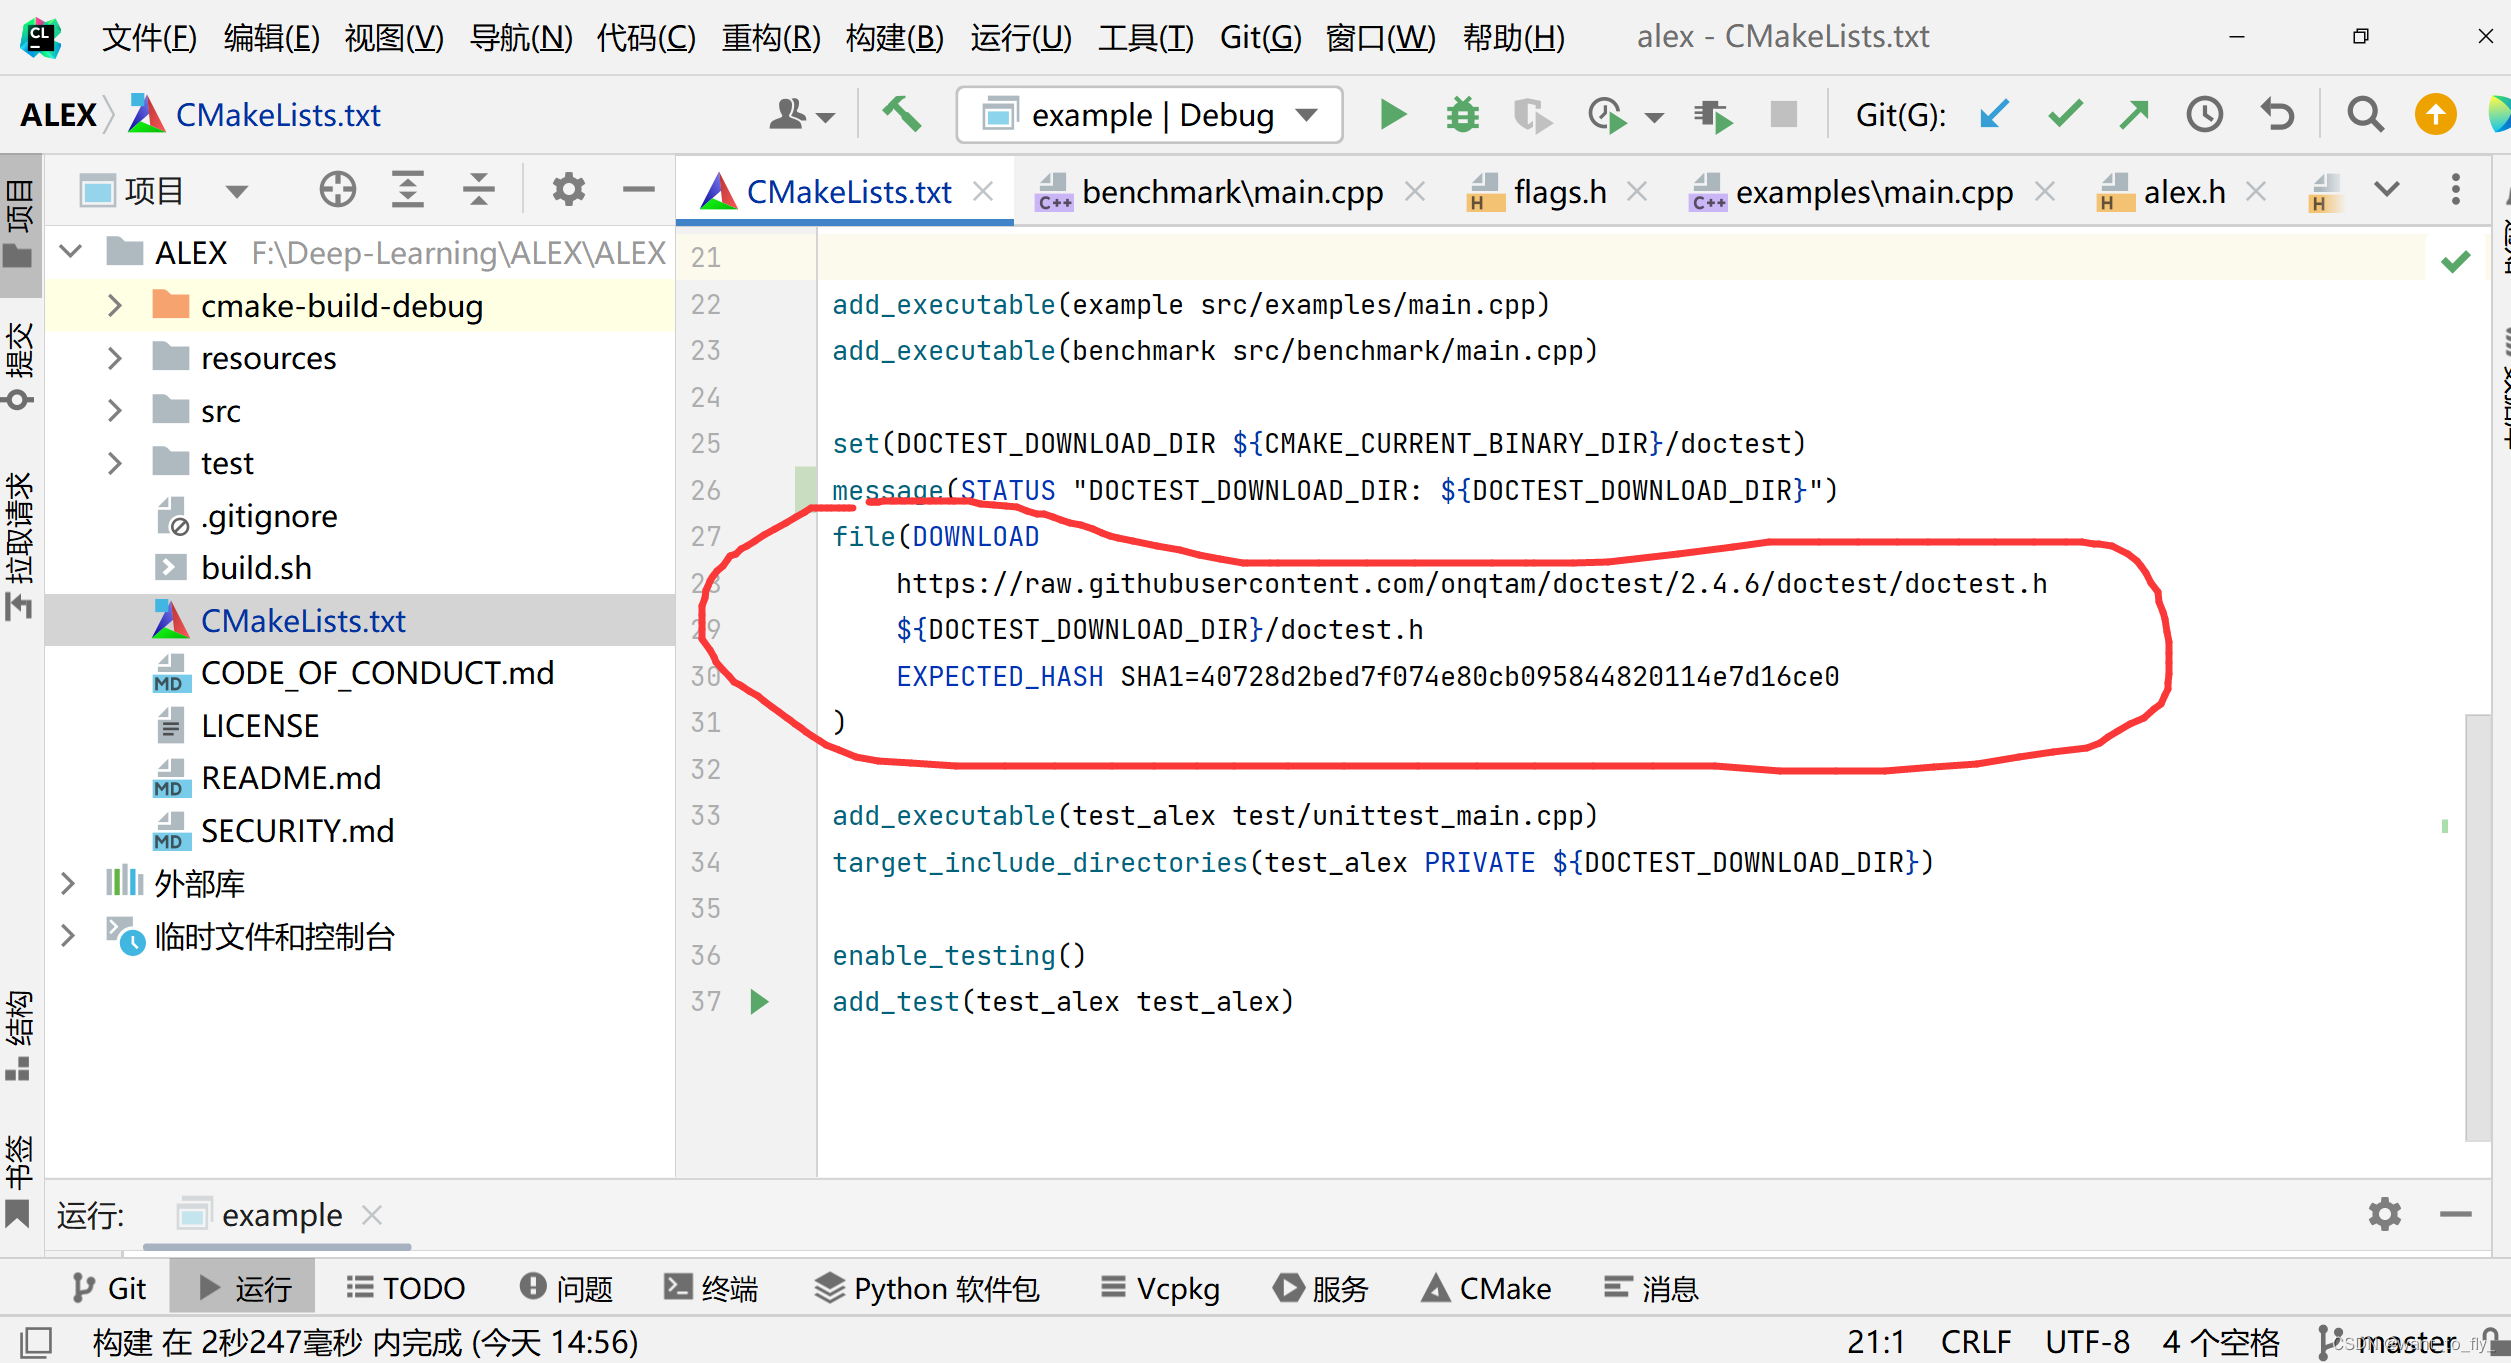Viewport: 2511px width, 1363px height.
Task: Open the Git(G) menu
Action: coord(1259,37)
